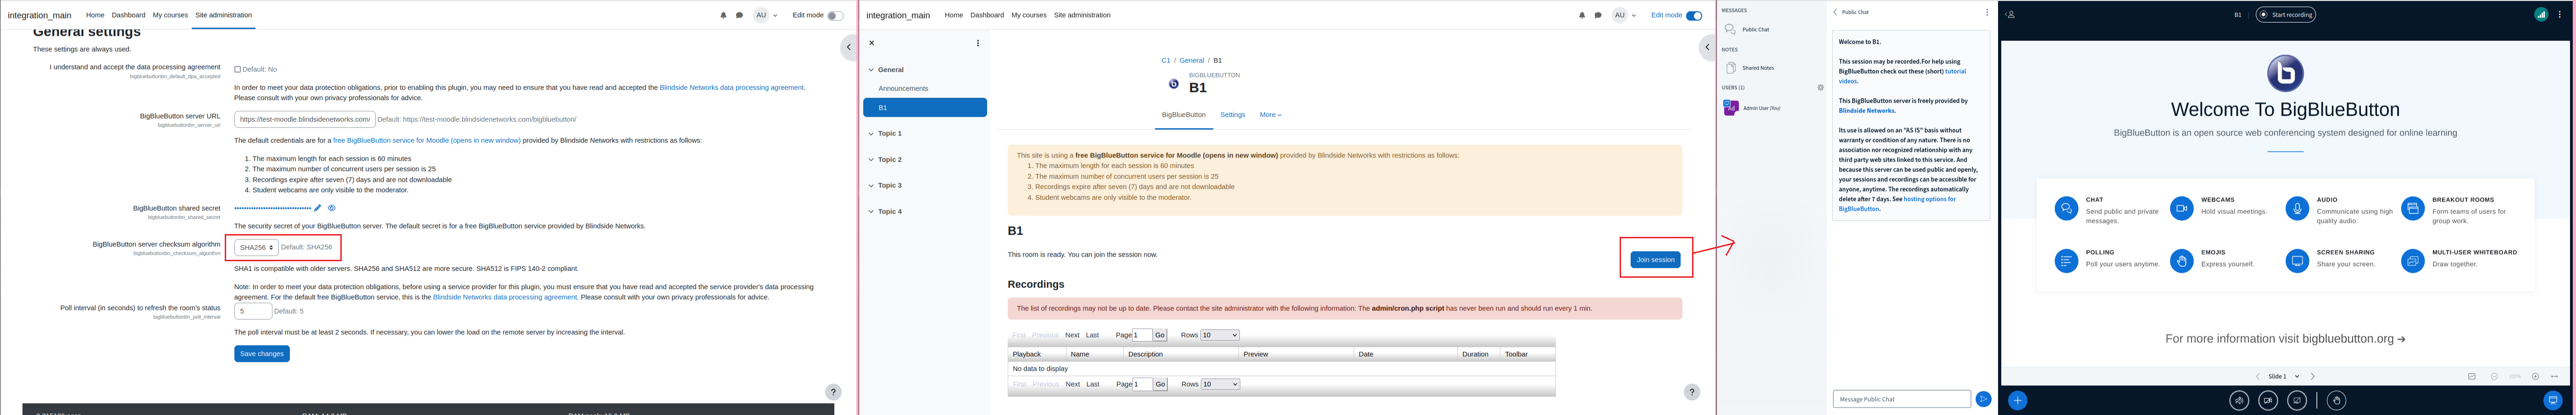Open AU user menu in B1 window
Screen dimensions: 2576x415
pyautogui.click(x=1625, y=15)
